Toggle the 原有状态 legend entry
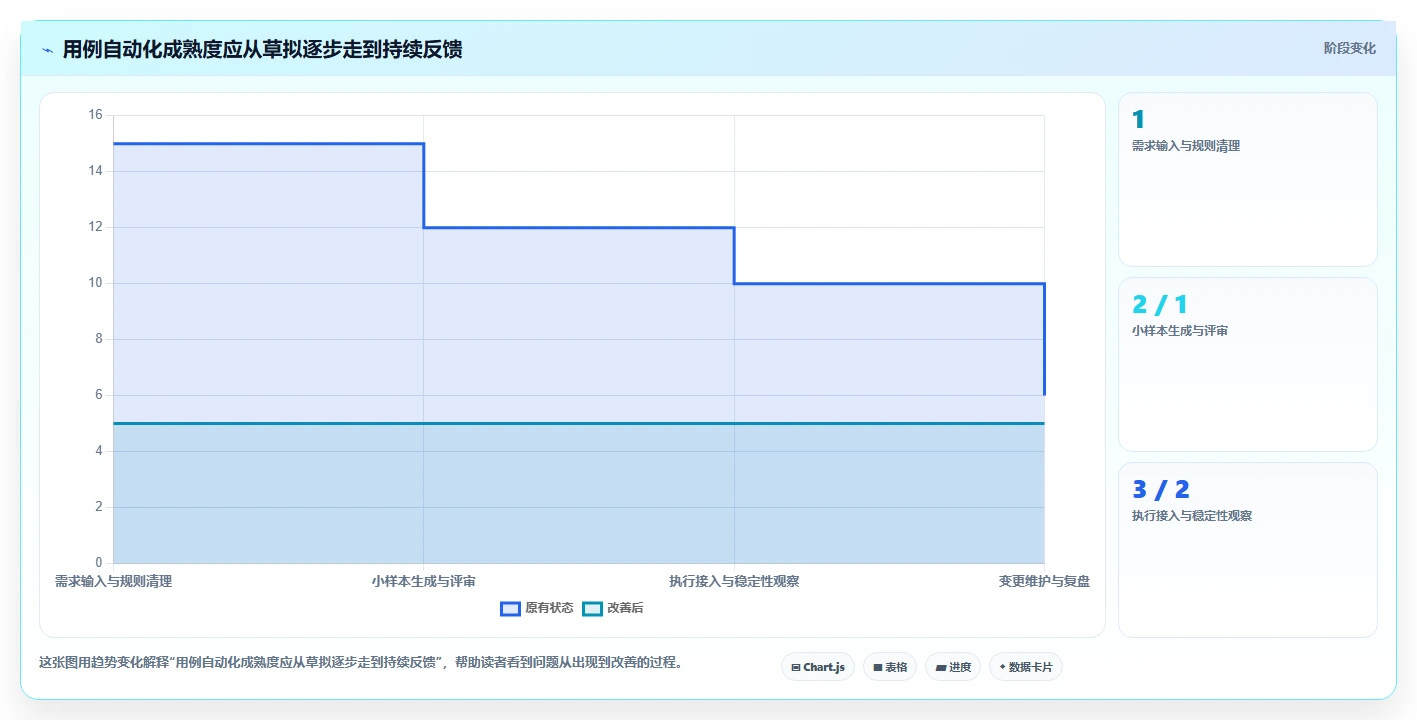The height and width of the screenshot is (720, 1417). [x=537, y=608]
